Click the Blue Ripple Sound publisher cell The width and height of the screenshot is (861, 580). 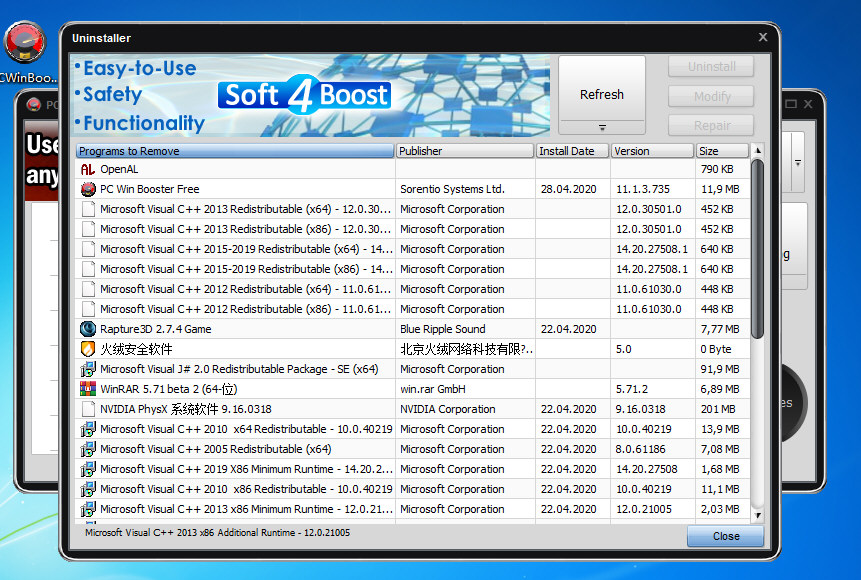[x=443, y=329]
